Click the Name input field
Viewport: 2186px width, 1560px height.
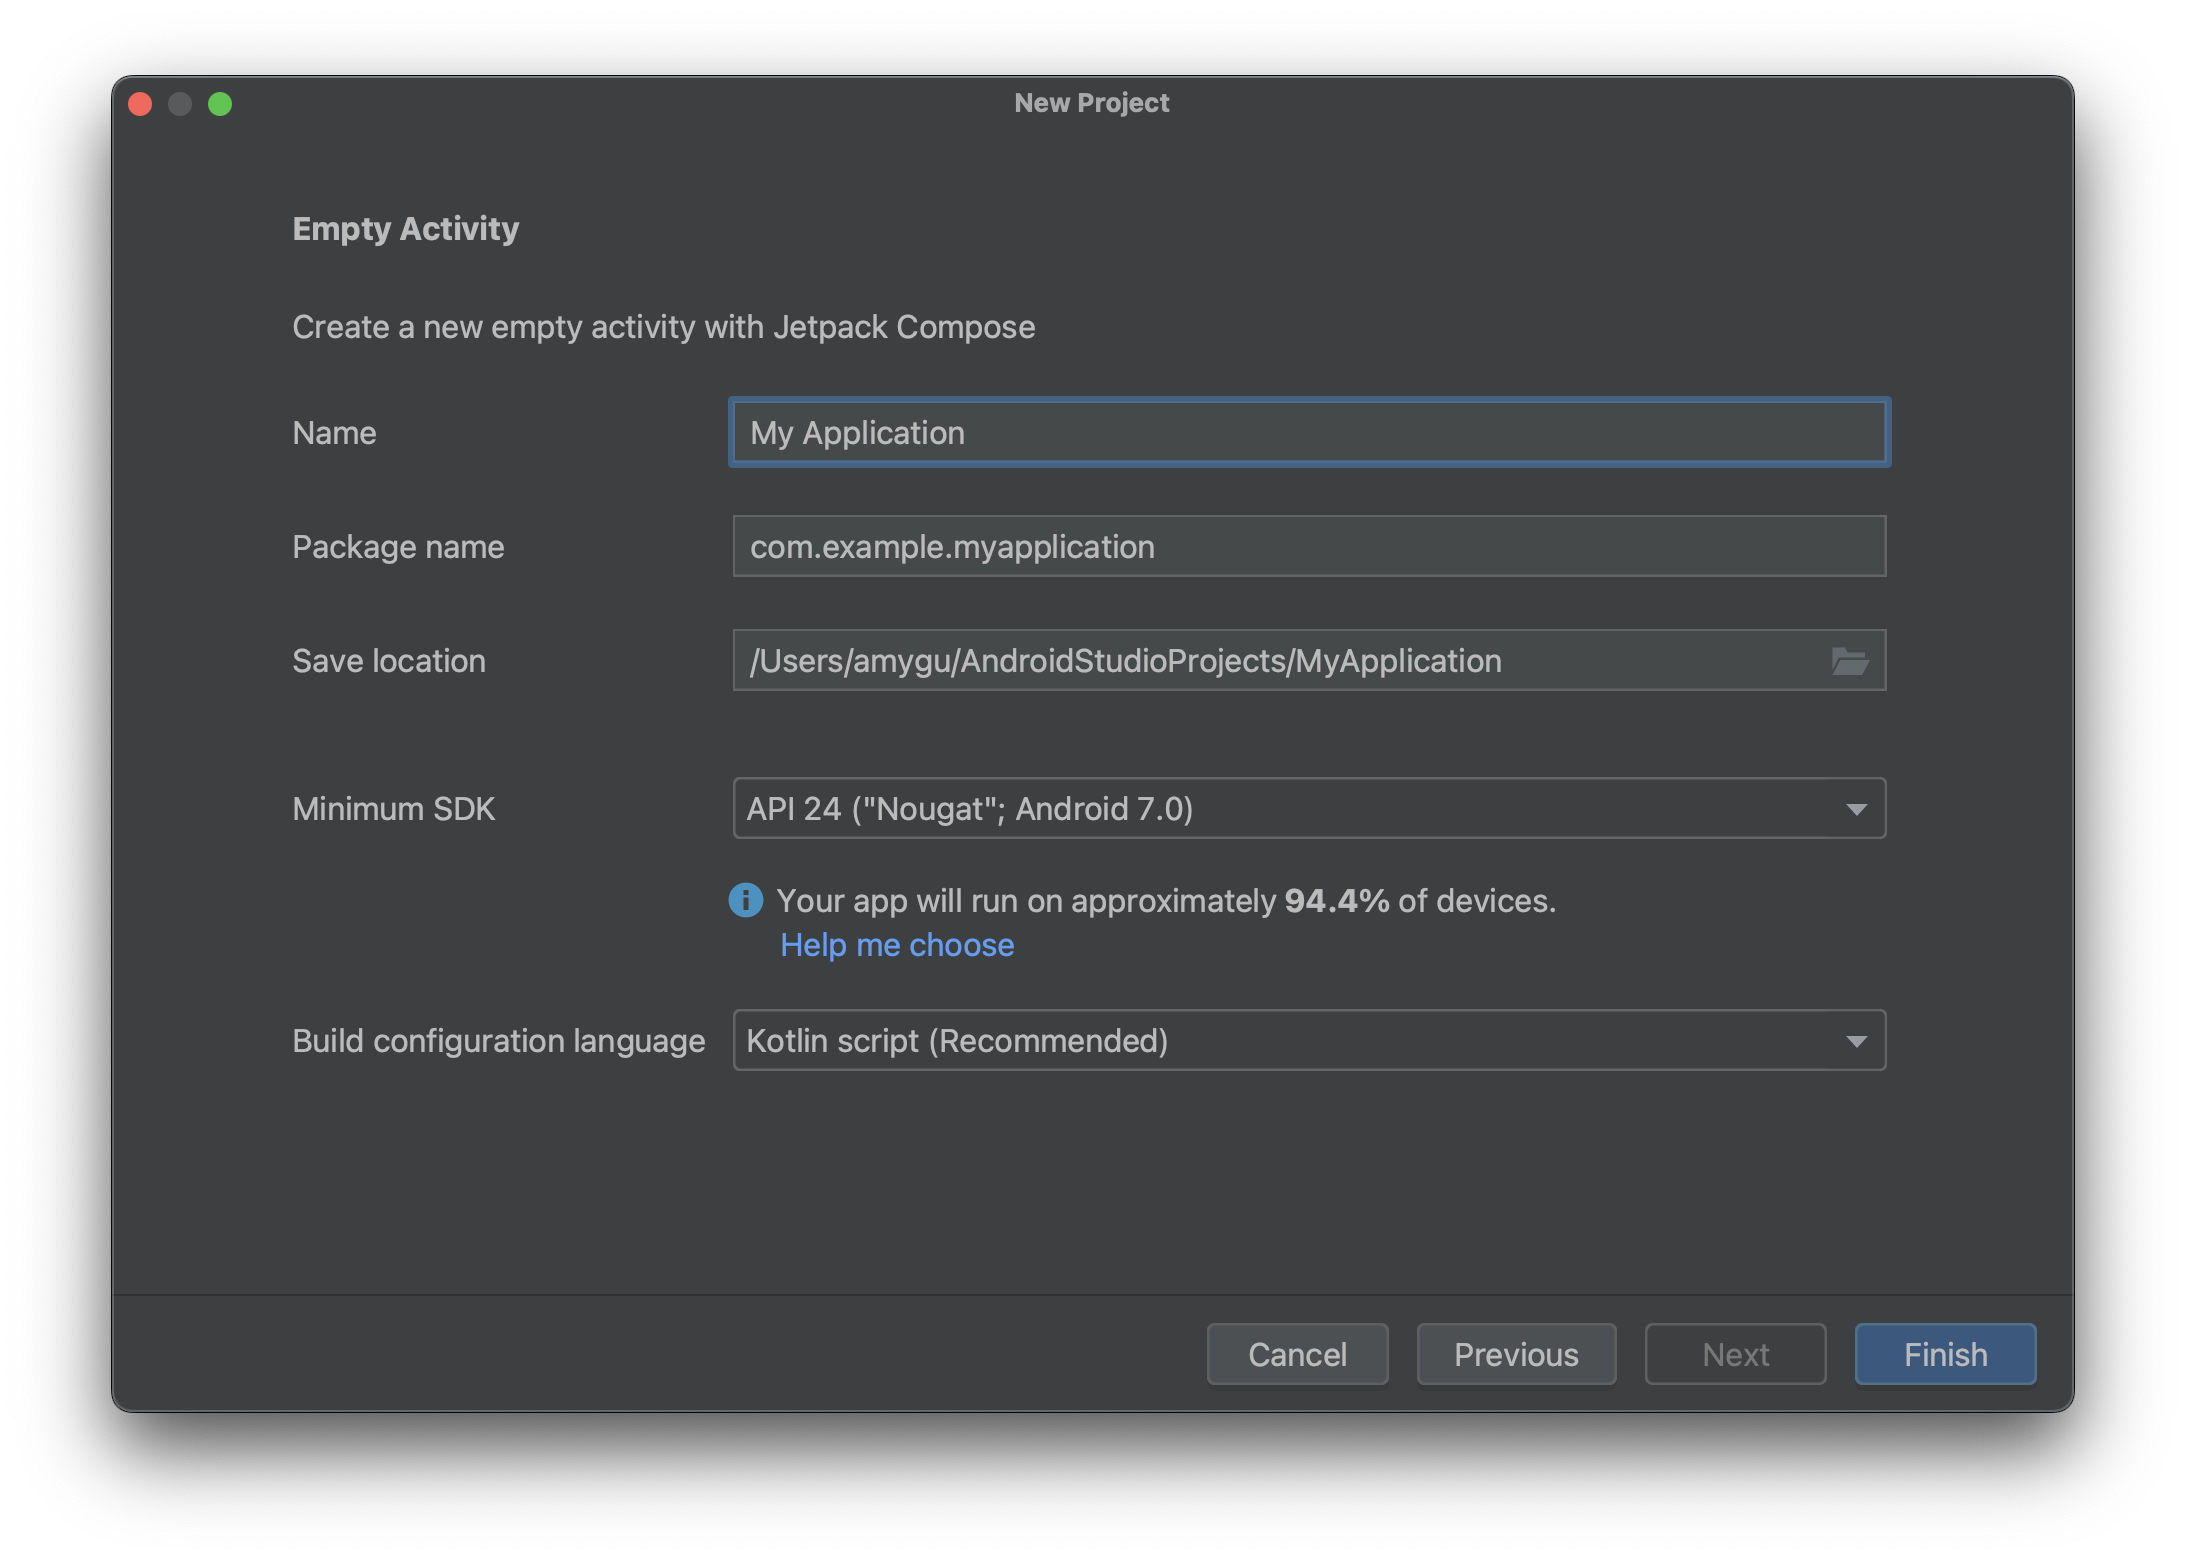1307,431
